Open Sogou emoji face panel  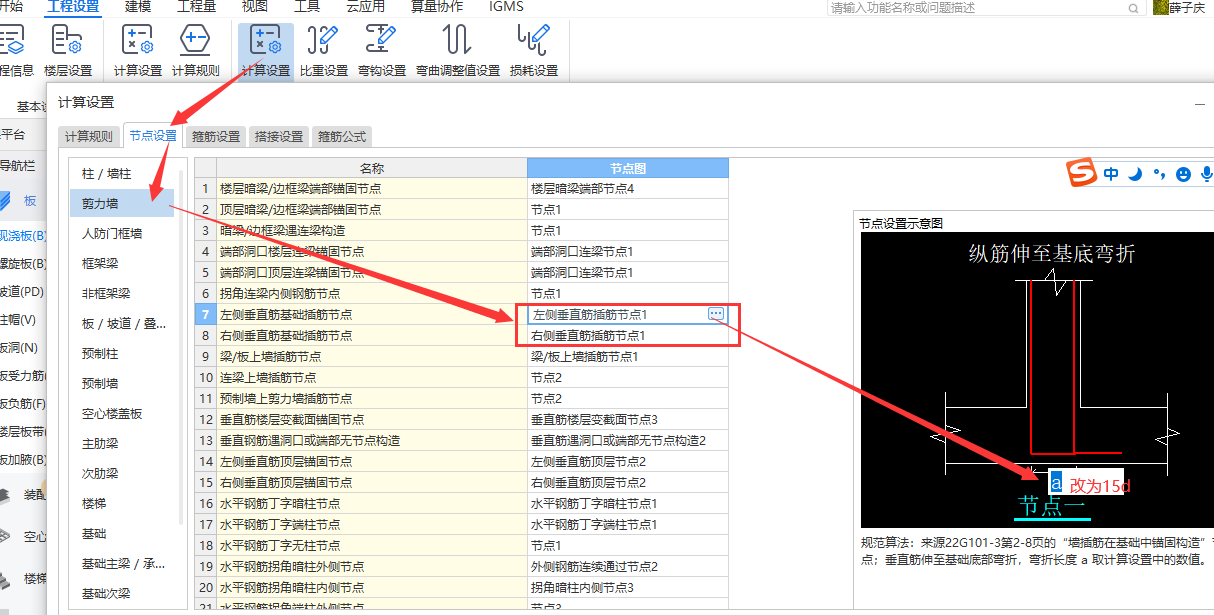(1183, 174)
